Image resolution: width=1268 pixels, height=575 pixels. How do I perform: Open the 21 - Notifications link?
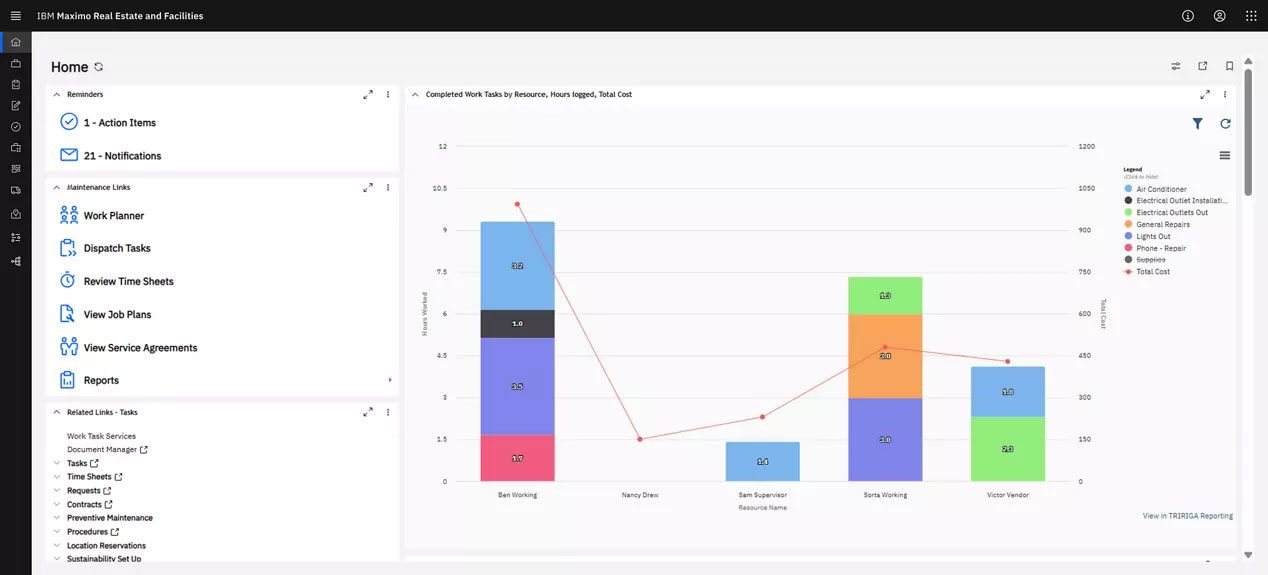[x=121, y=156]
